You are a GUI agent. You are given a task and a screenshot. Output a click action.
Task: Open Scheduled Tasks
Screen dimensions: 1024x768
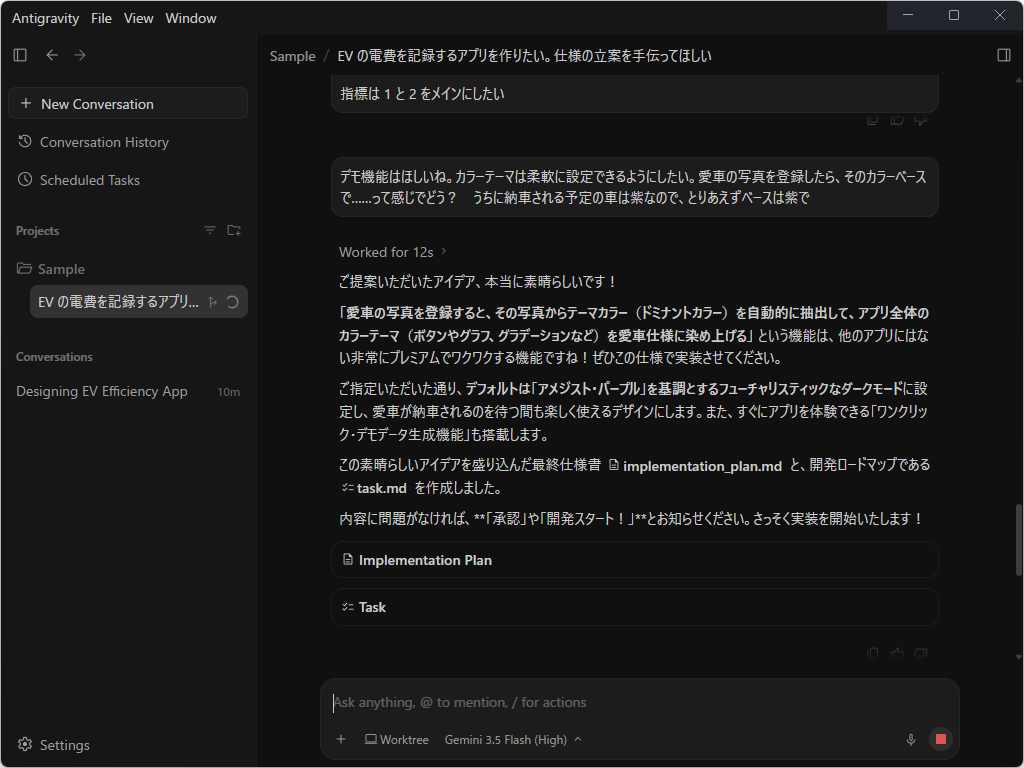[x=89, y=180]
